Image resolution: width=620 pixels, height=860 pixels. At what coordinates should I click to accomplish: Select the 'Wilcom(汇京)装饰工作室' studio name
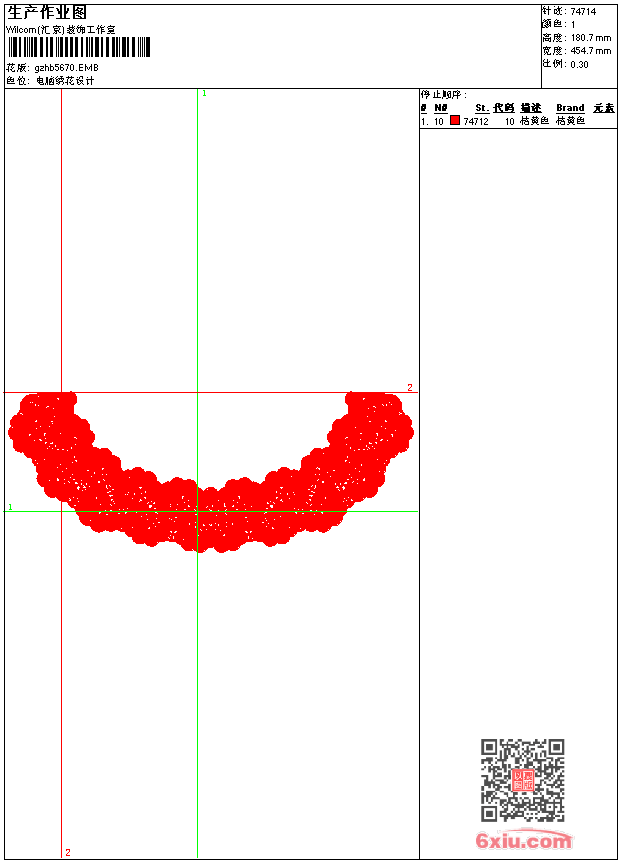[61, 30]
